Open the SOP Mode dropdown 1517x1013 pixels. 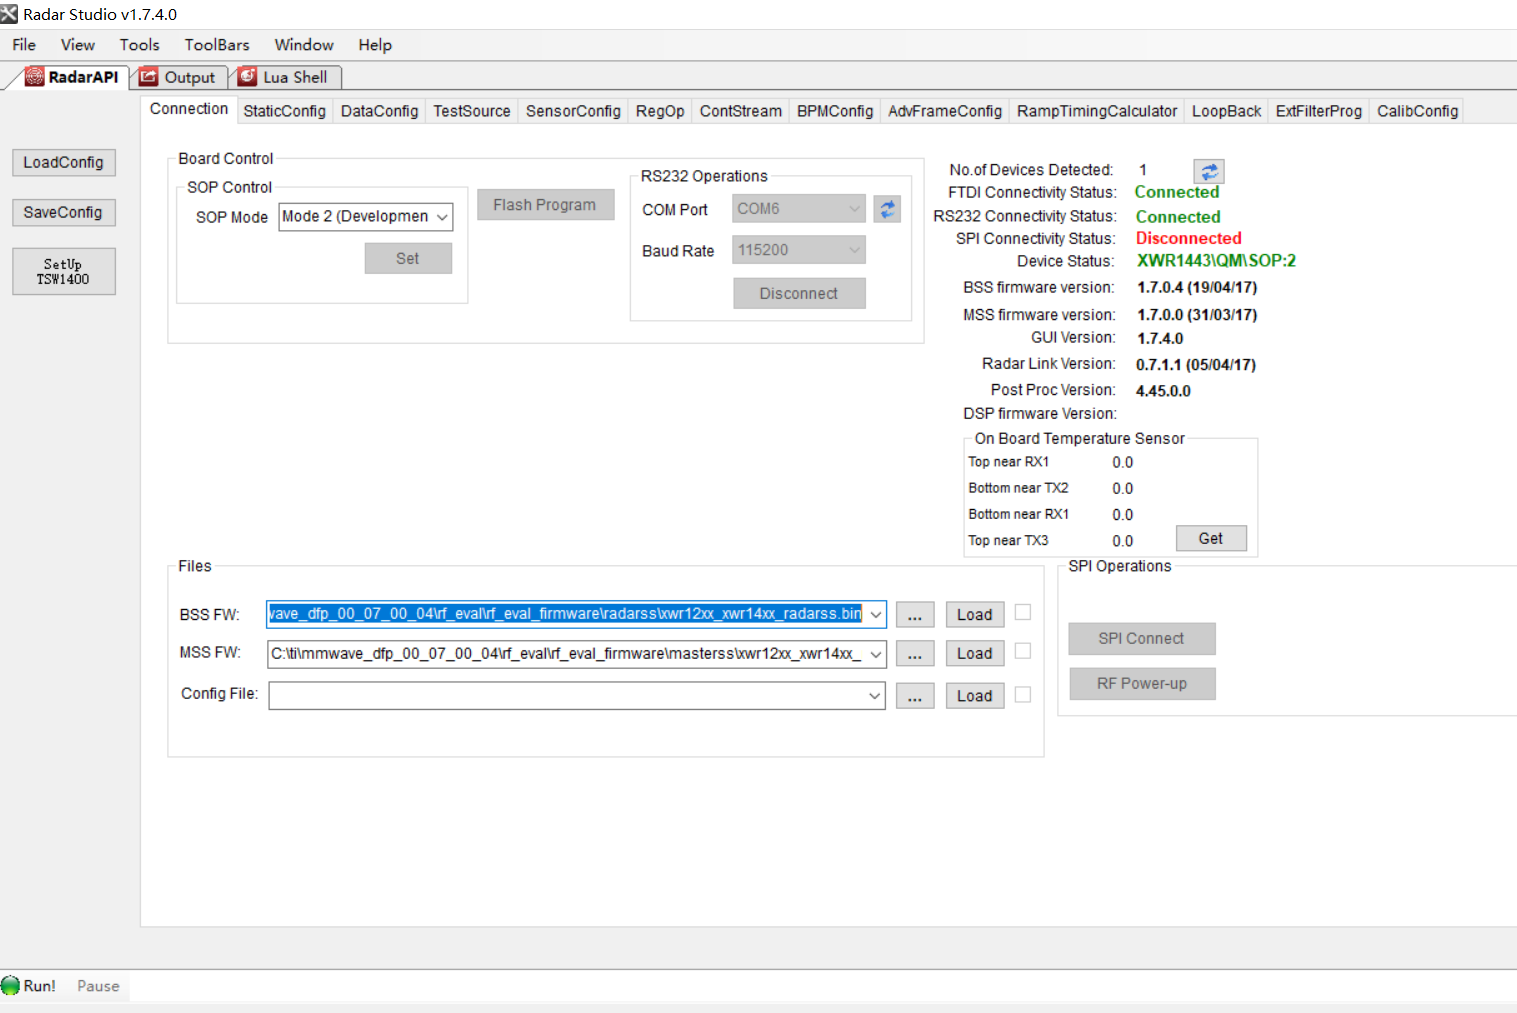(x=442, y=217)
